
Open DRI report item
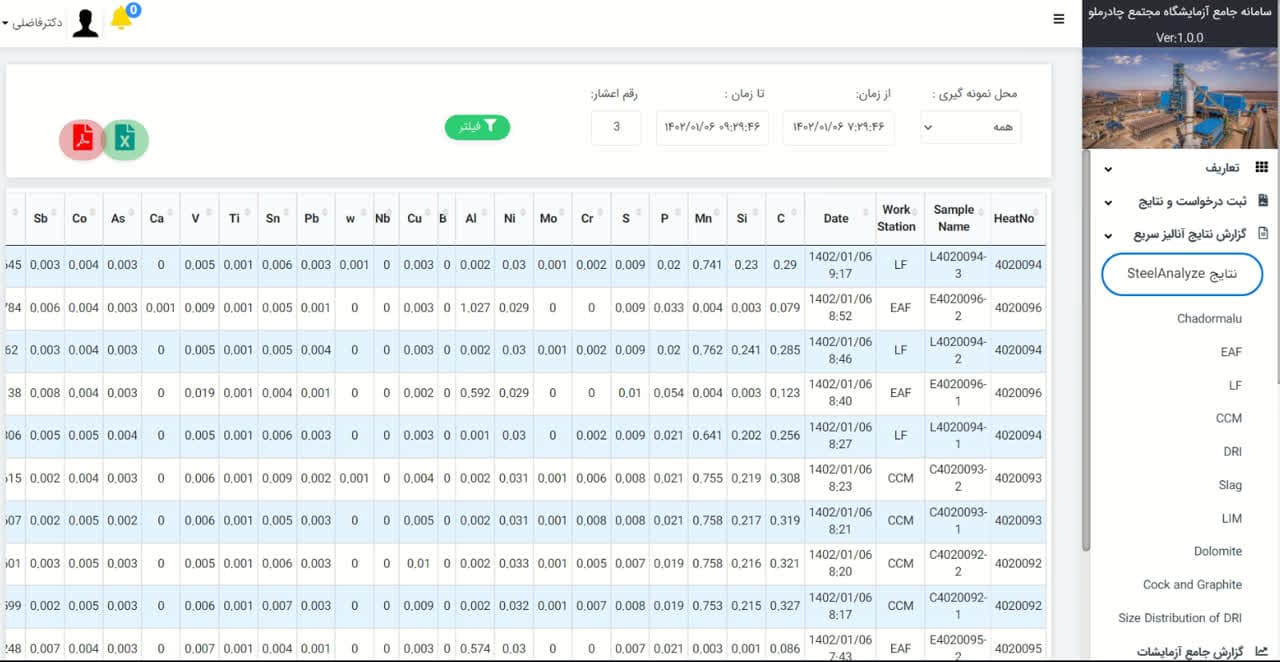(x=1232, y=452)
